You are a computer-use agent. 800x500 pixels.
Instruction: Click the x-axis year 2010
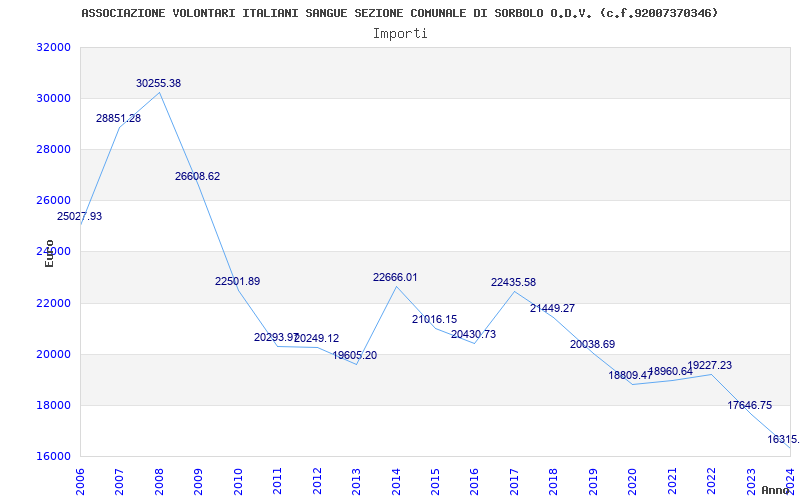click(x=238, y=481)
